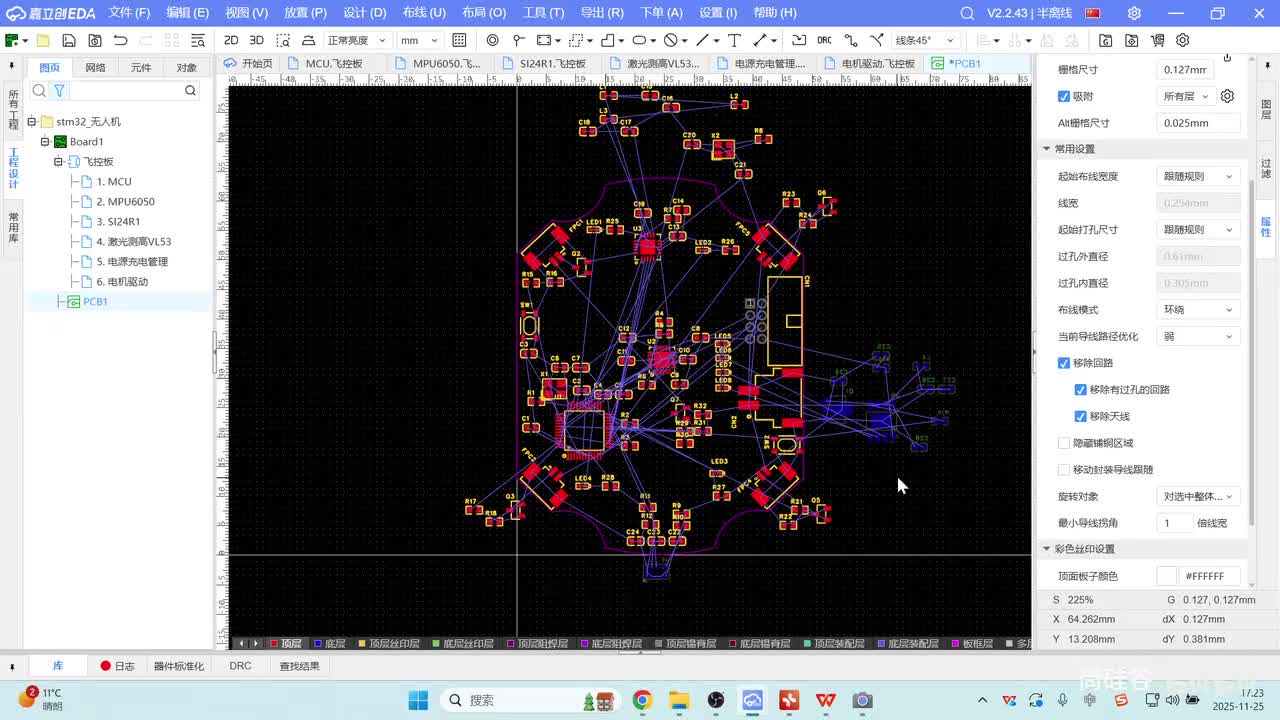Open the DRC bottom panel tab
The height and width of the screenshot is (720, 1280).
240,665
